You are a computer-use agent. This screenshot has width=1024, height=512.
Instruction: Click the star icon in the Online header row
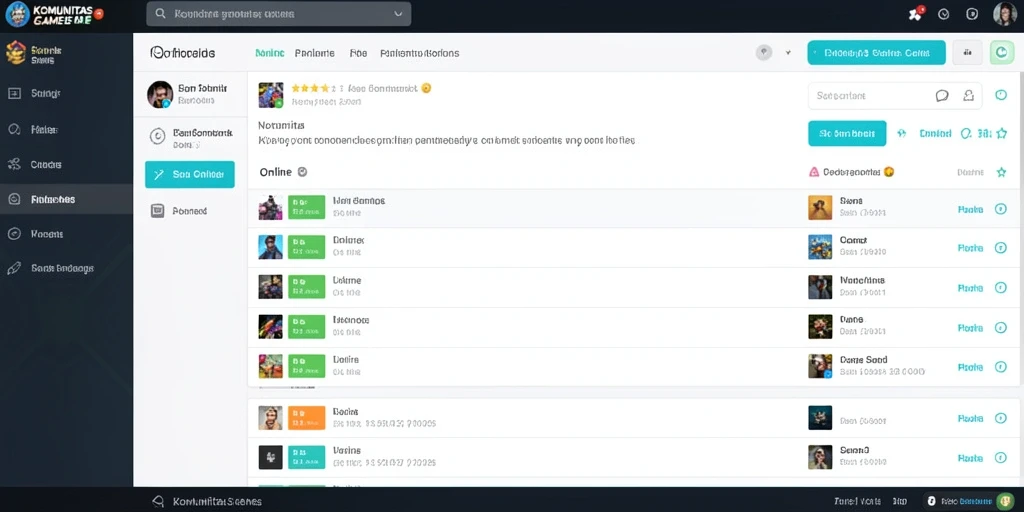click(x=1001, y=172)
